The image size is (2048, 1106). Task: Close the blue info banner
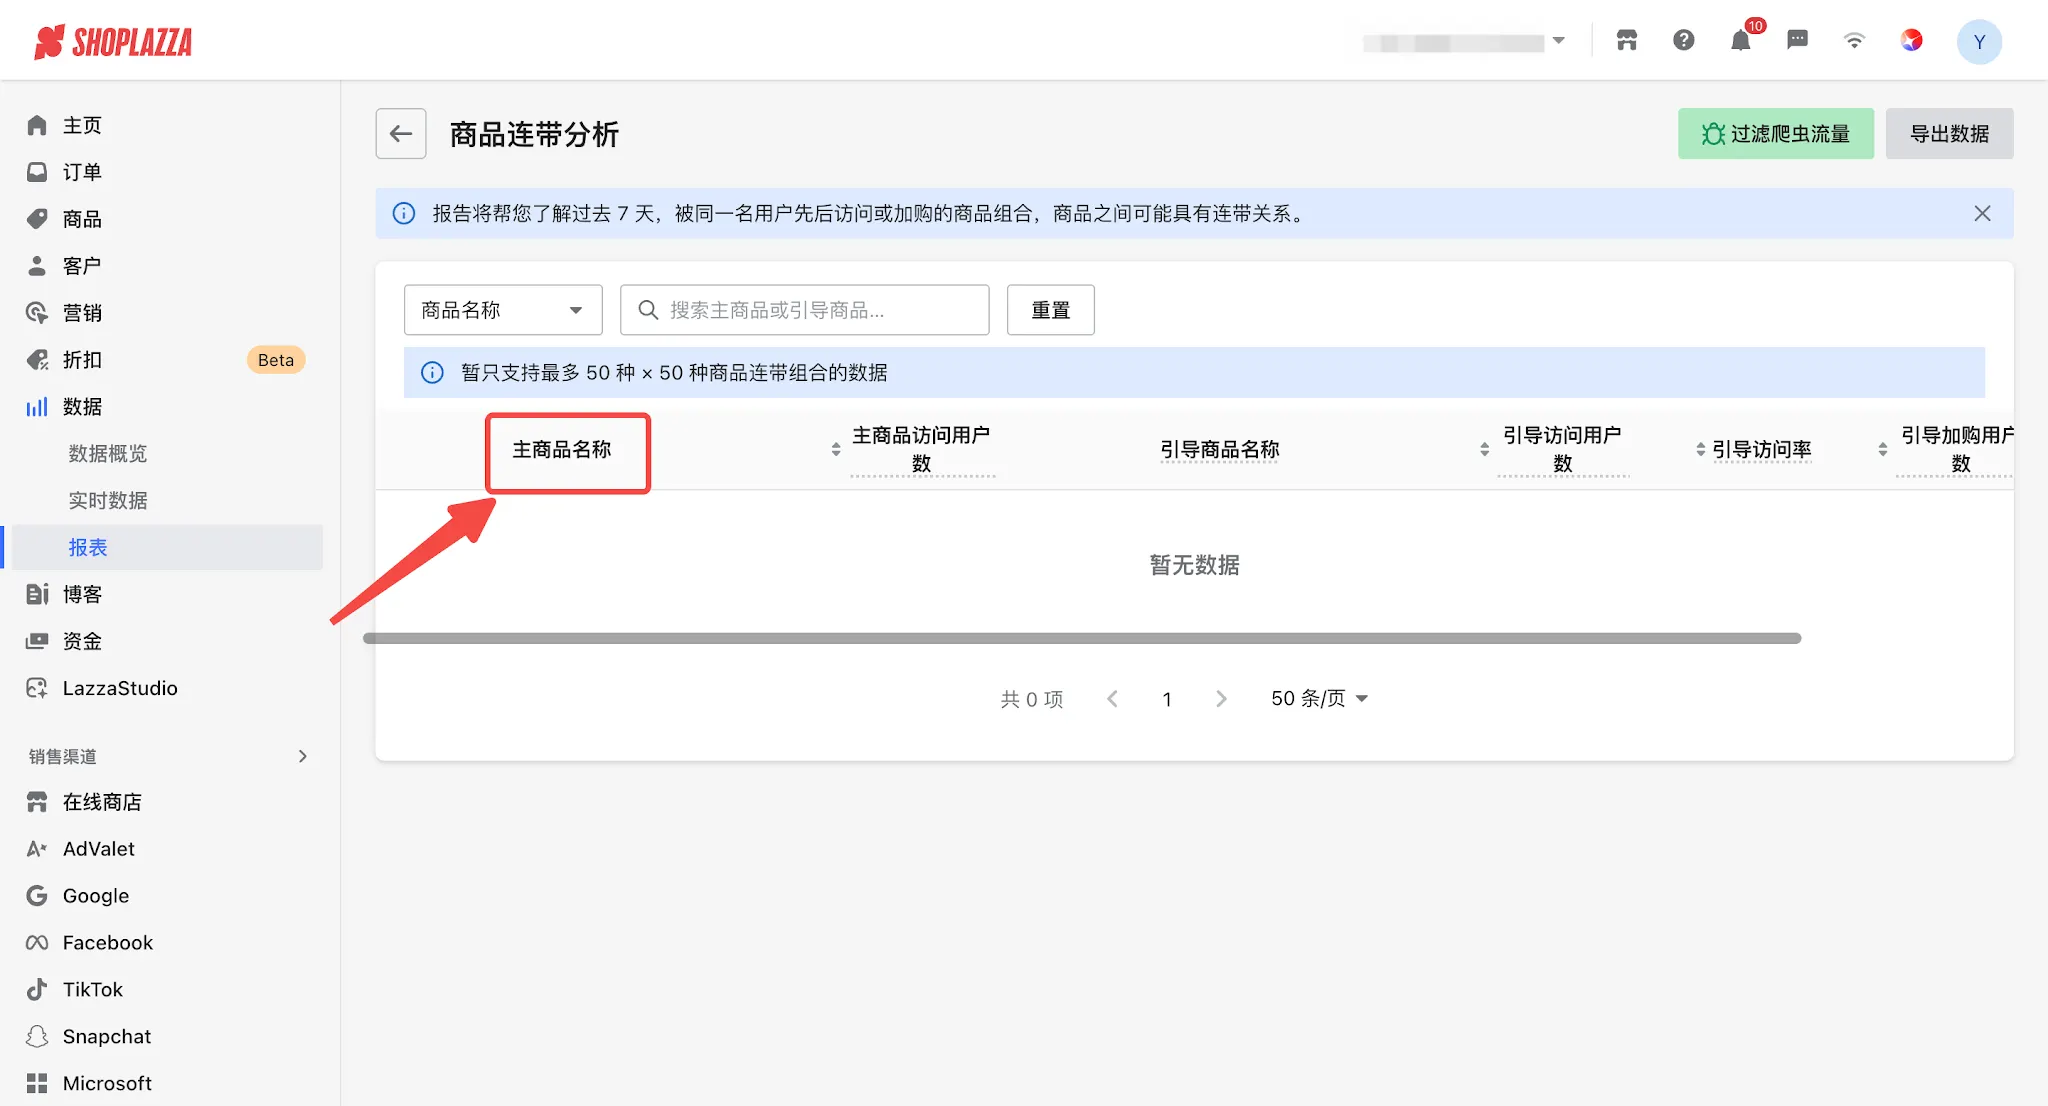pyautogui.click(x=1982, y=213)
